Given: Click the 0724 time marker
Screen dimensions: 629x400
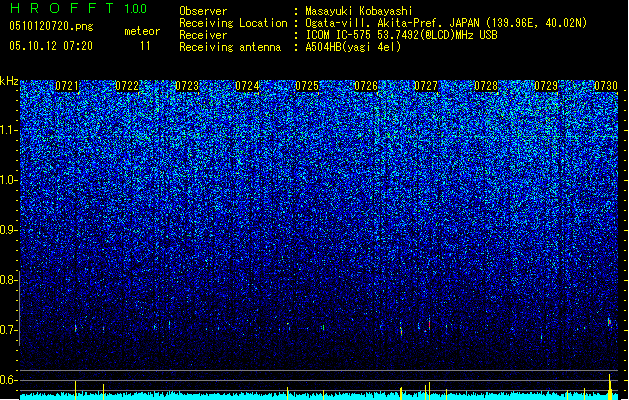Looking at the screenshot, I should 247,86.
